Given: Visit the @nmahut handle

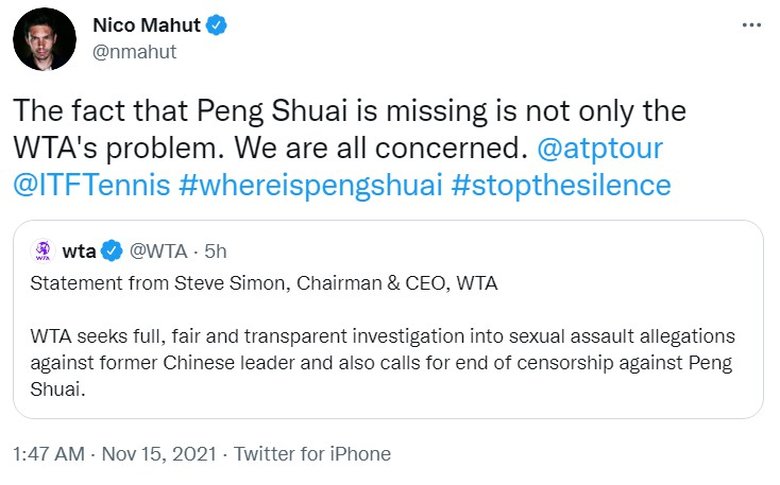Looking at the screenshot, I should [x=134, y=52].
